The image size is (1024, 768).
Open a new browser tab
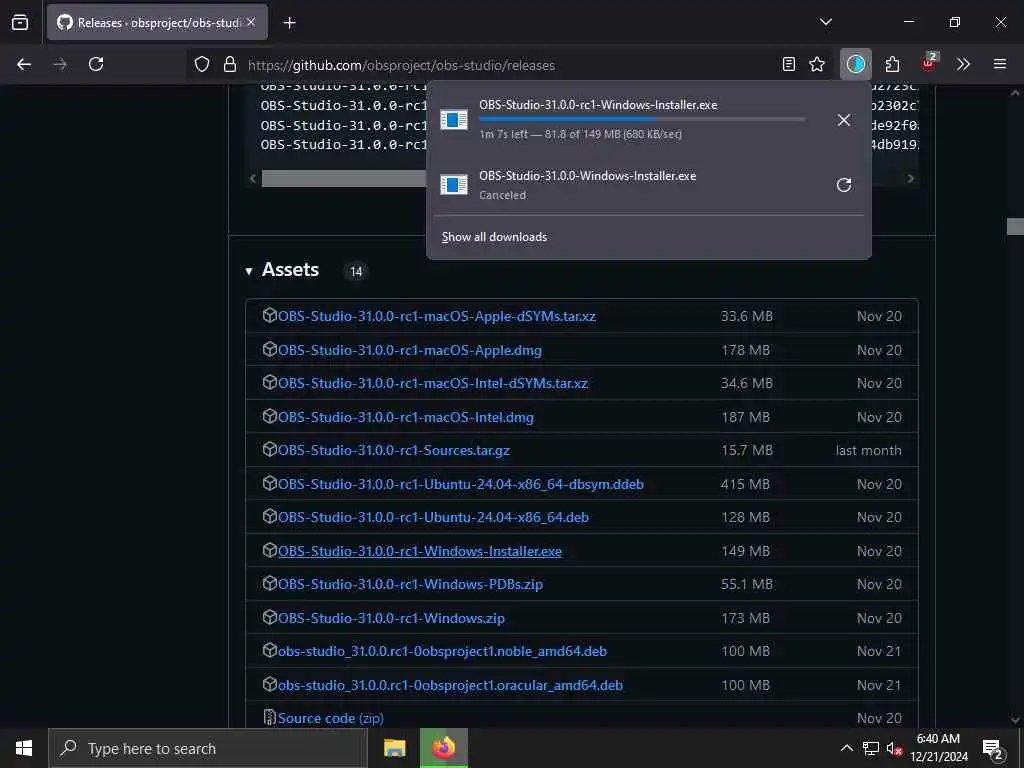point(289,23)
